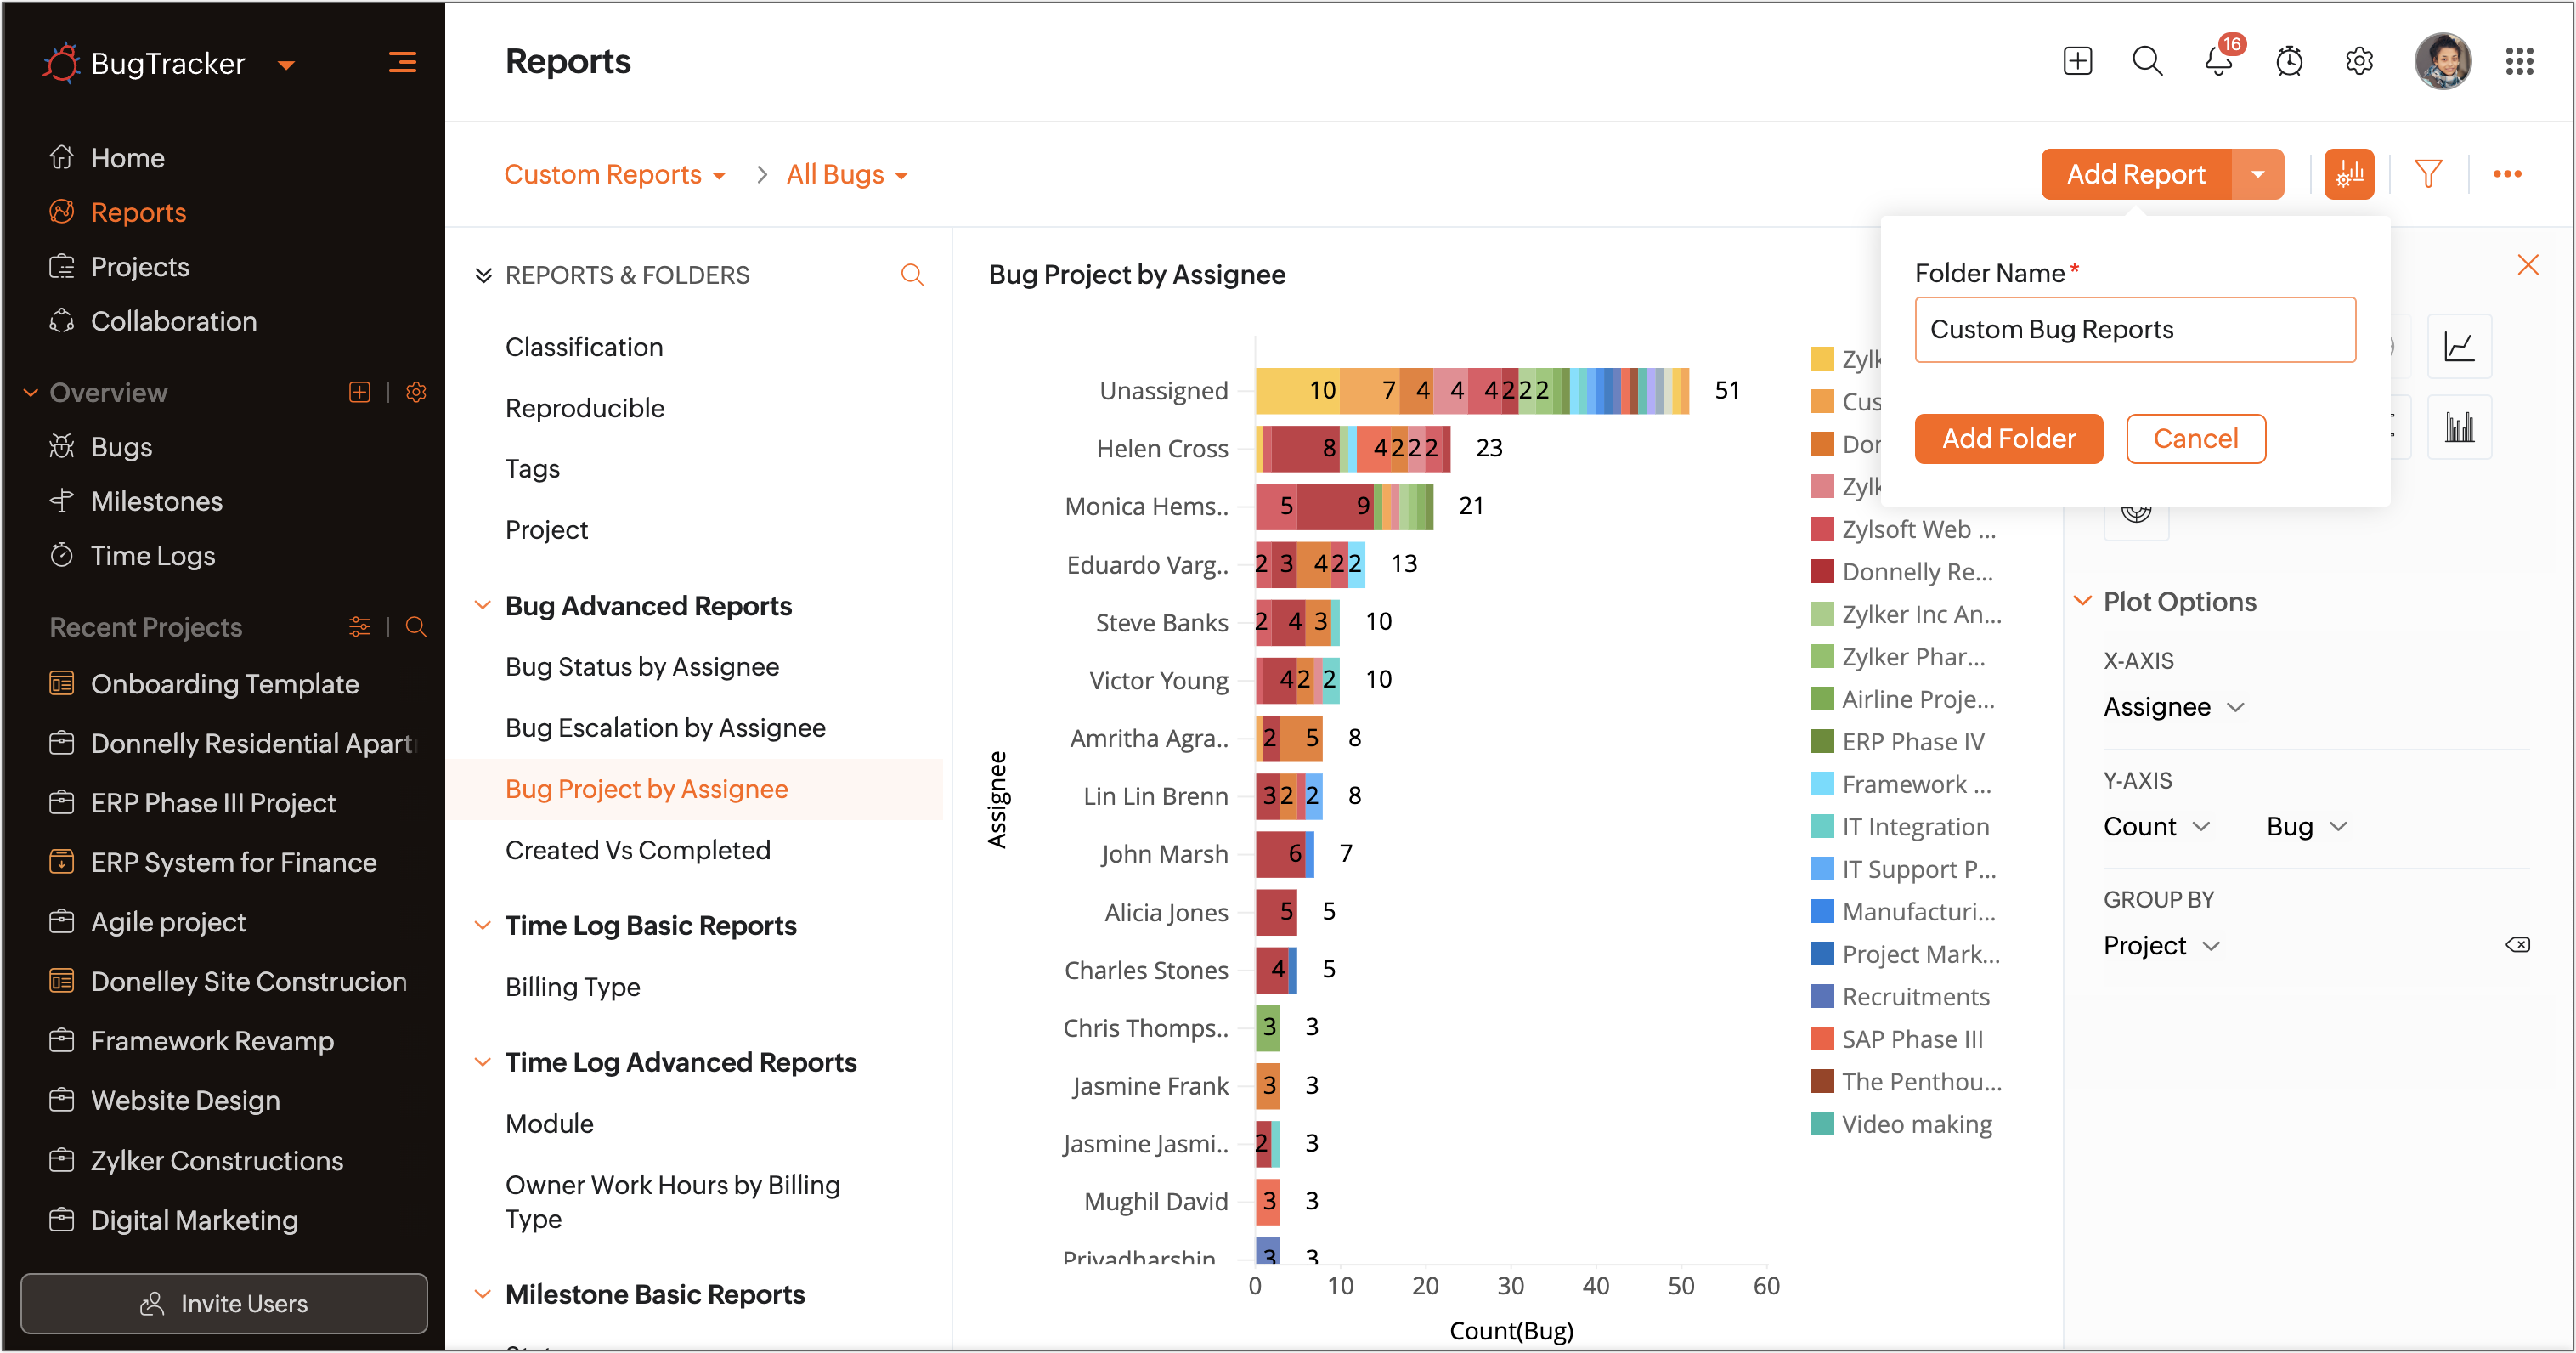This screenshot has width=2576, height=1353.
Task: Click the chart settings icon
Action: click(2348, 174)
